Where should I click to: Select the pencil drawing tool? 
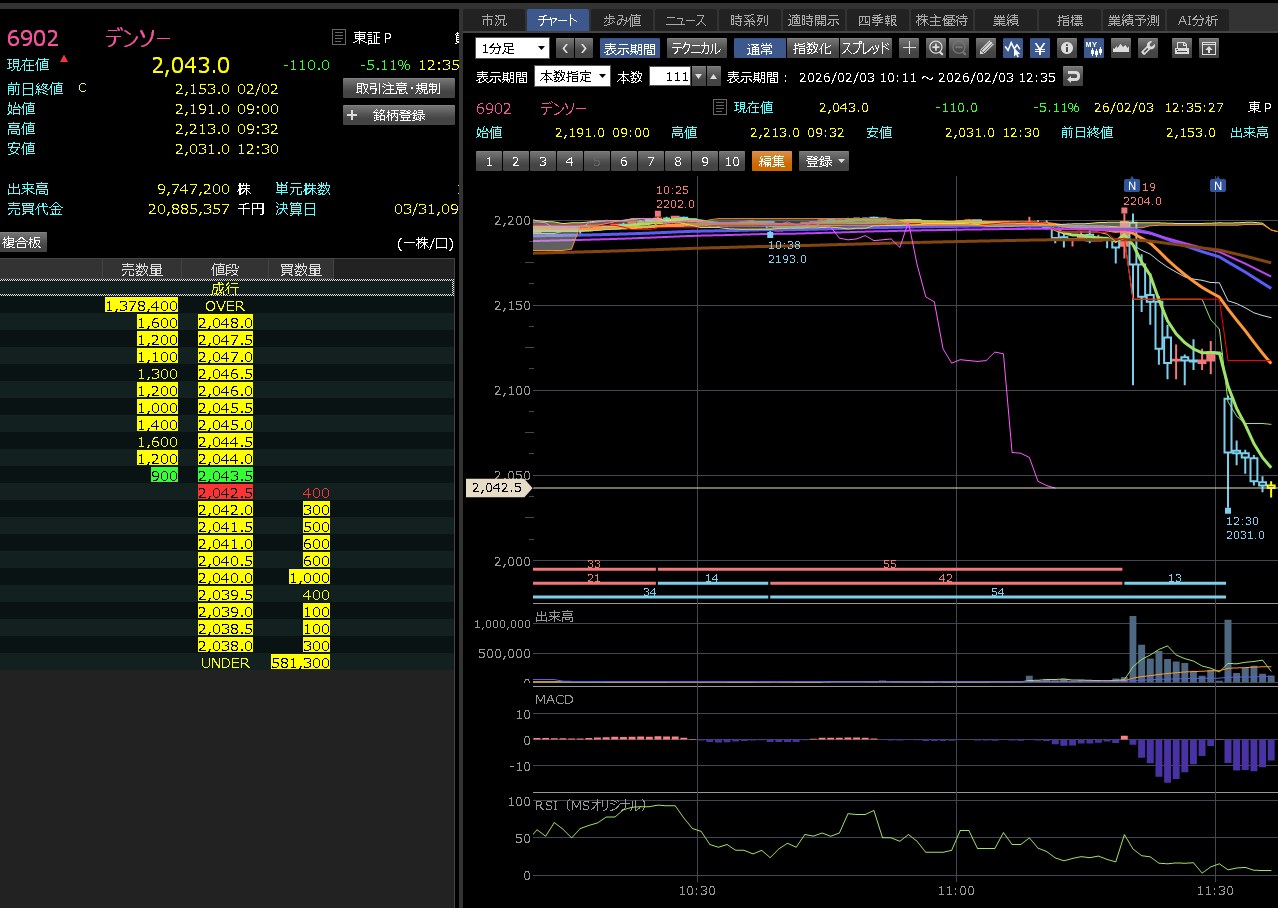986,48
